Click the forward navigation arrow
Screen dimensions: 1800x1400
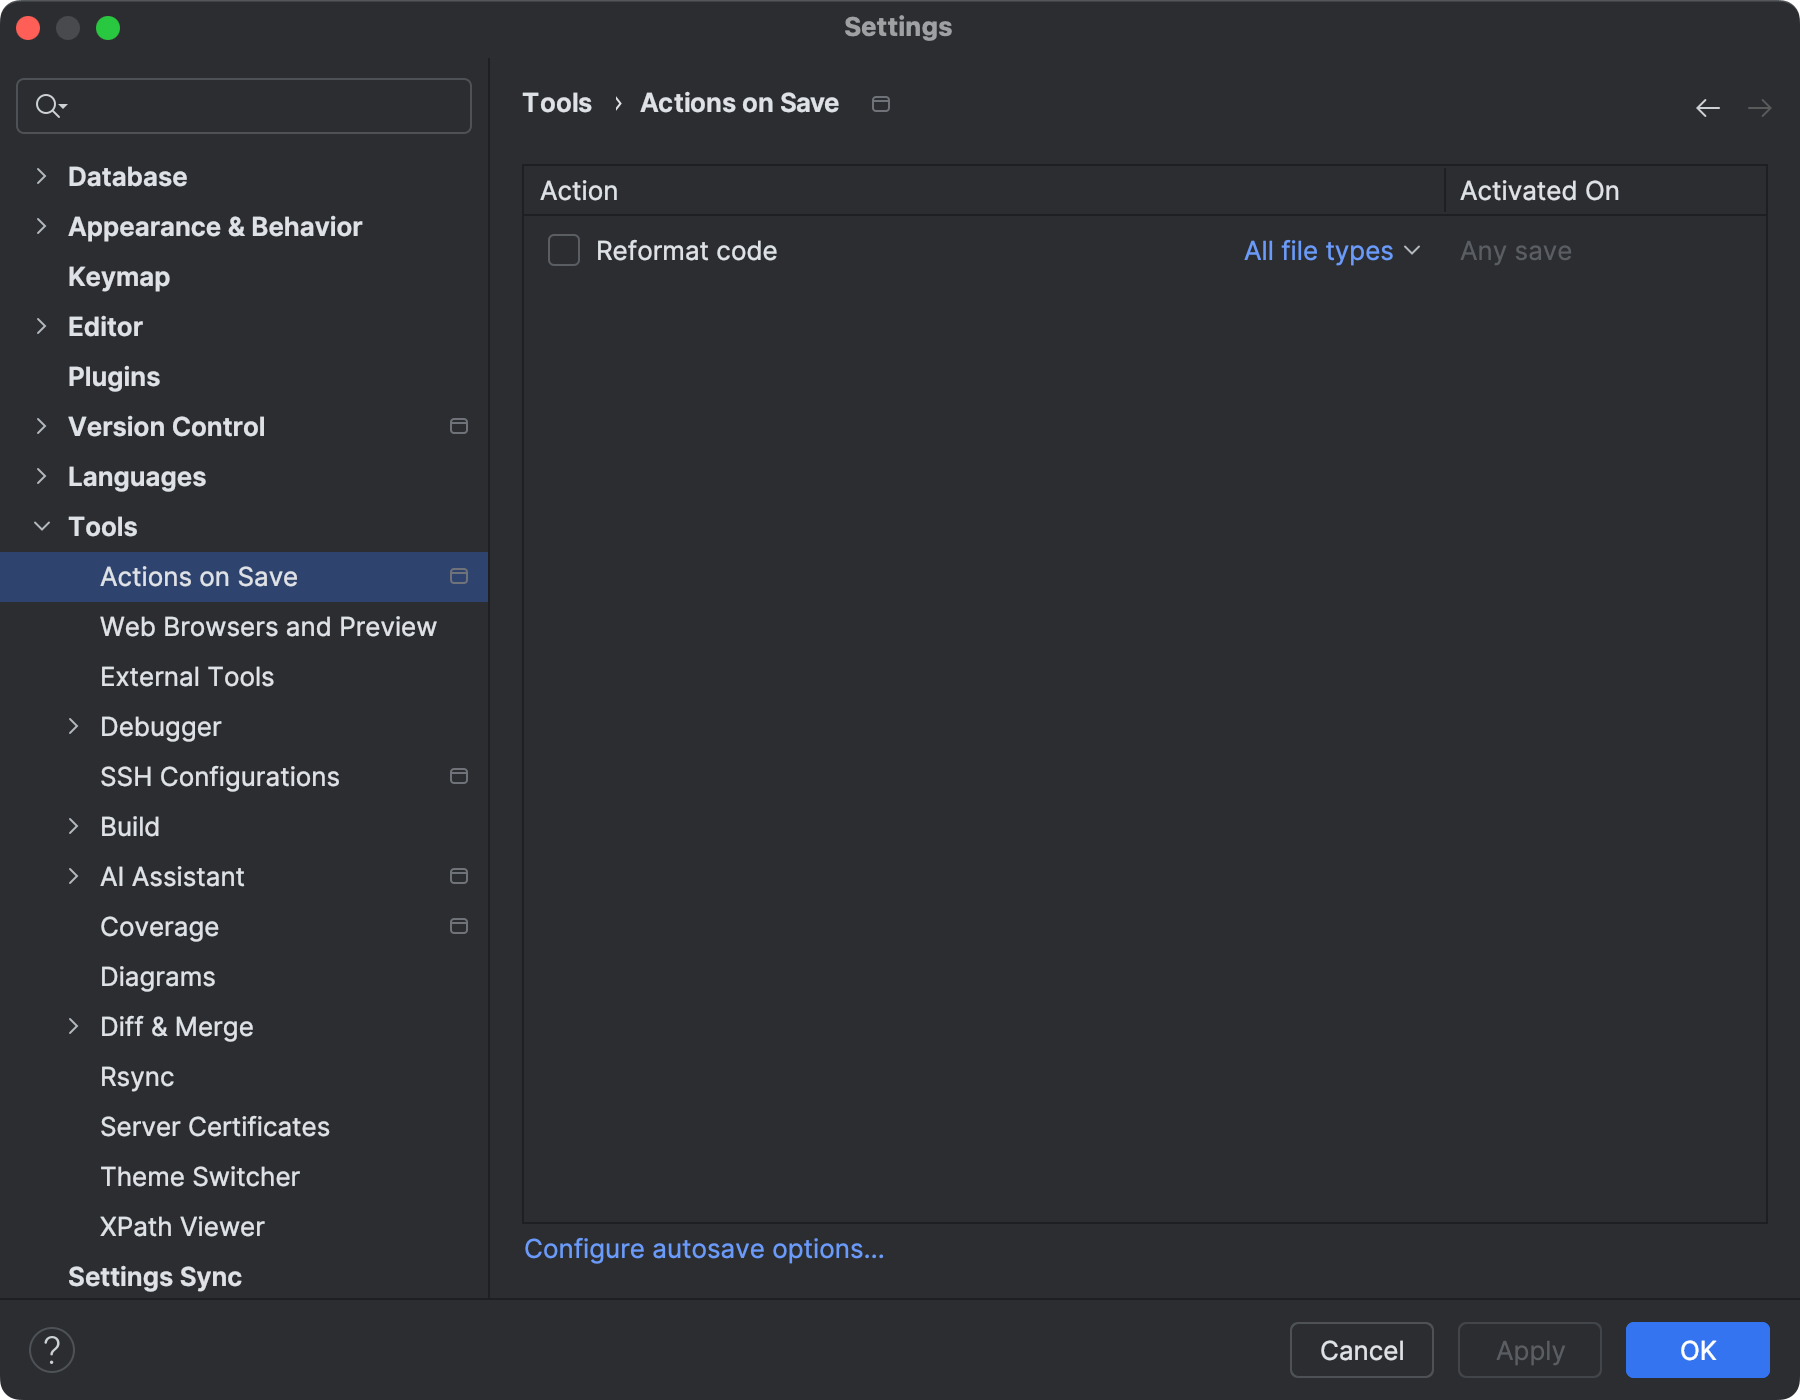[x=1758, y=107]
